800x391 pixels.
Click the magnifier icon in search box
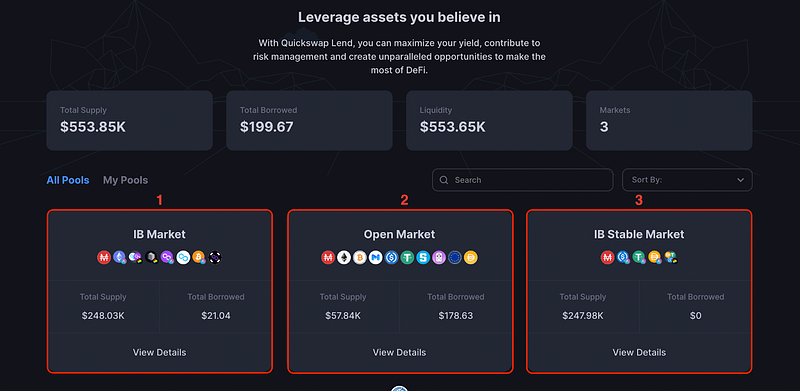tap(444, 180)
